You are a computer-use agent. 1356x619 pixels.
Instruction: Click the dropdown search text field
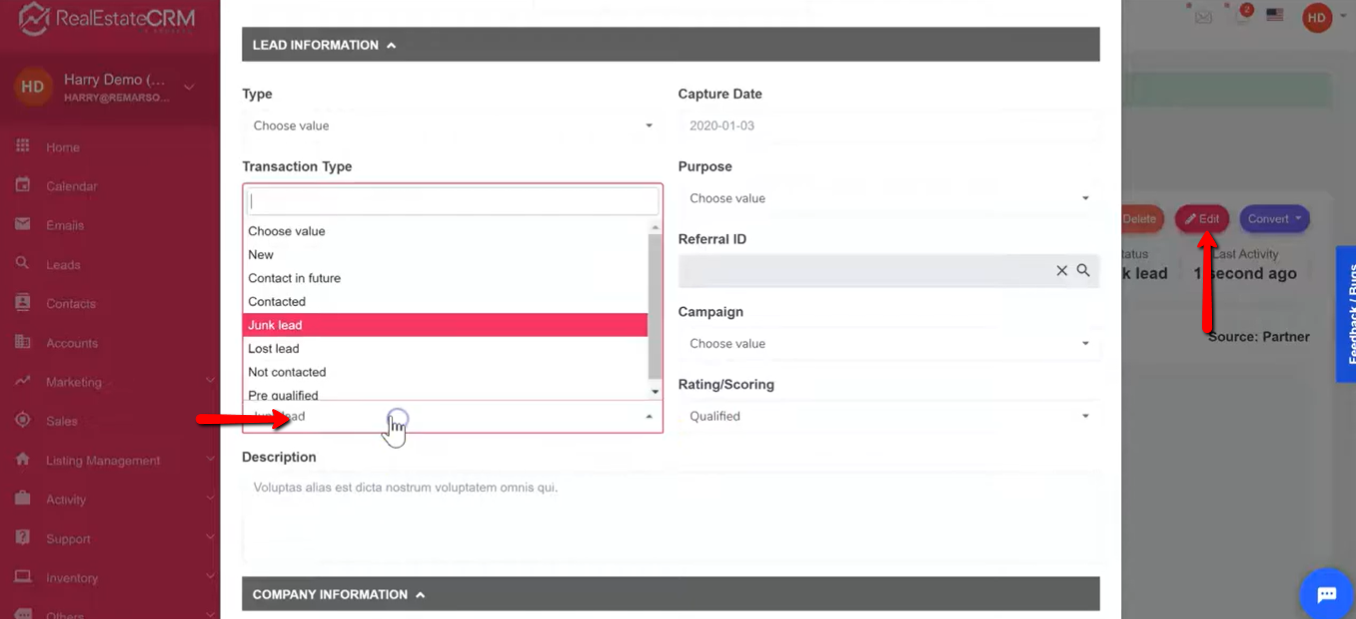[x=452, y=201]
